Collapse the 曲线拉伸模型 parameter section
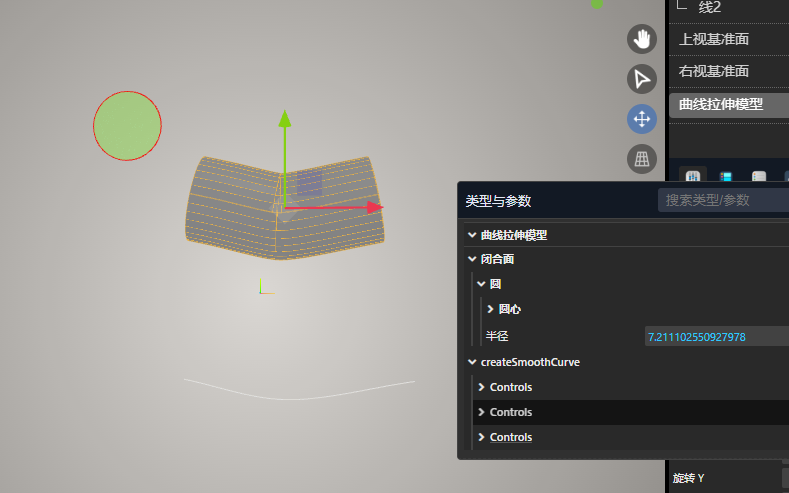 pyautogui.click(x=471, y=235)
